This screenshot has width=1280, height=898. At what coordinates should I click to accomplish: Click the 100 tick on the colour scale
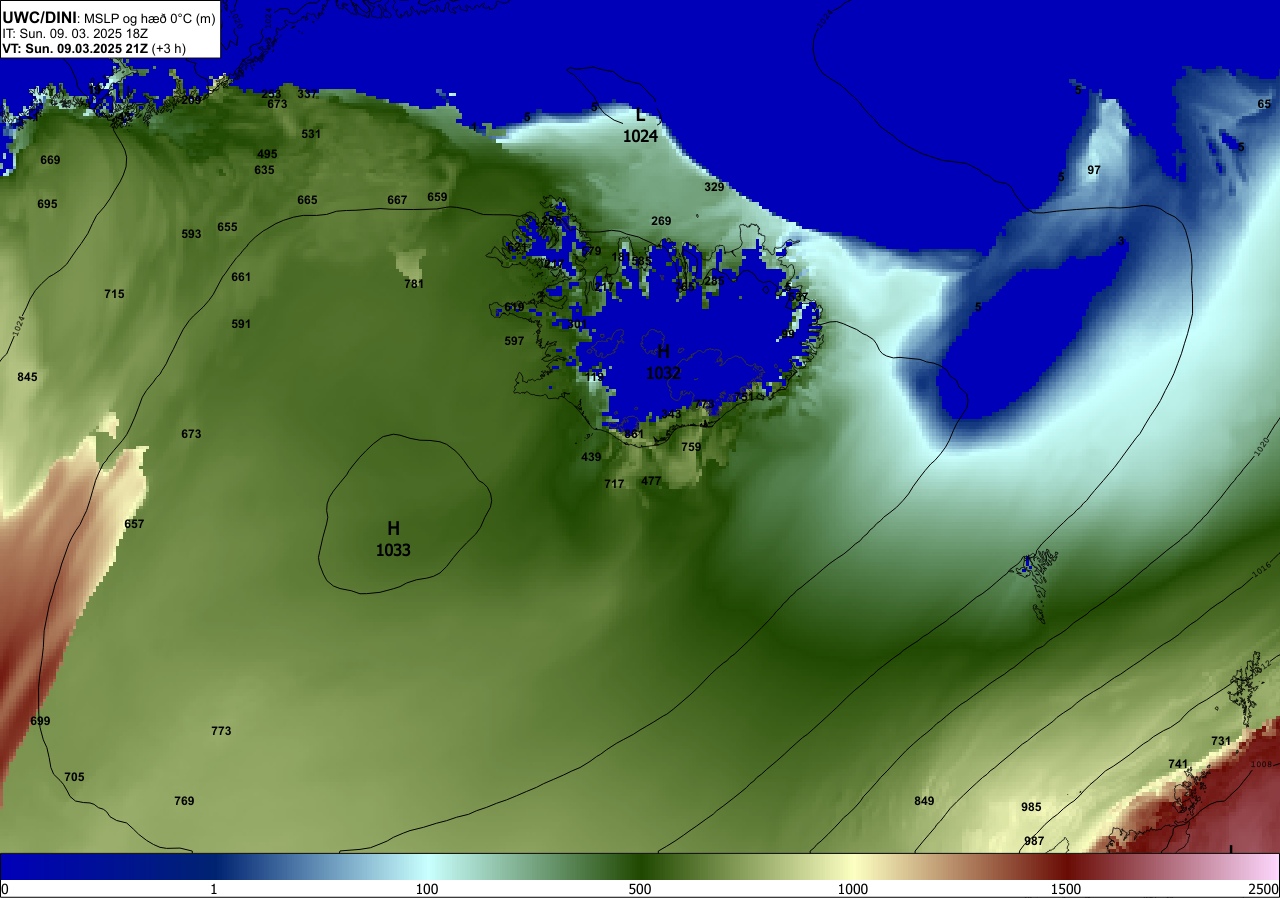click(427, 889)
